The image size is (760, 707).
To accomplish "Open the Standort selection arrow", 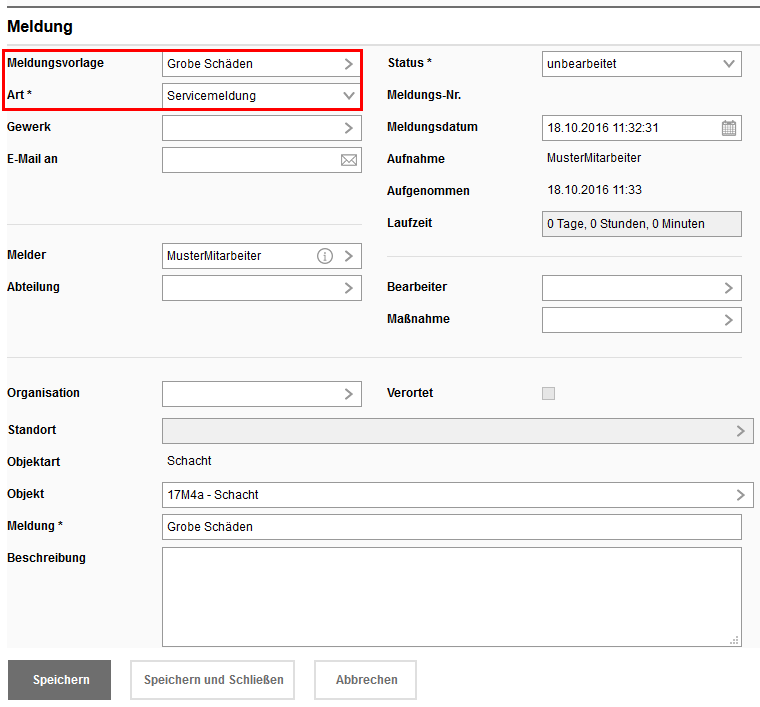I will (740, 431).
